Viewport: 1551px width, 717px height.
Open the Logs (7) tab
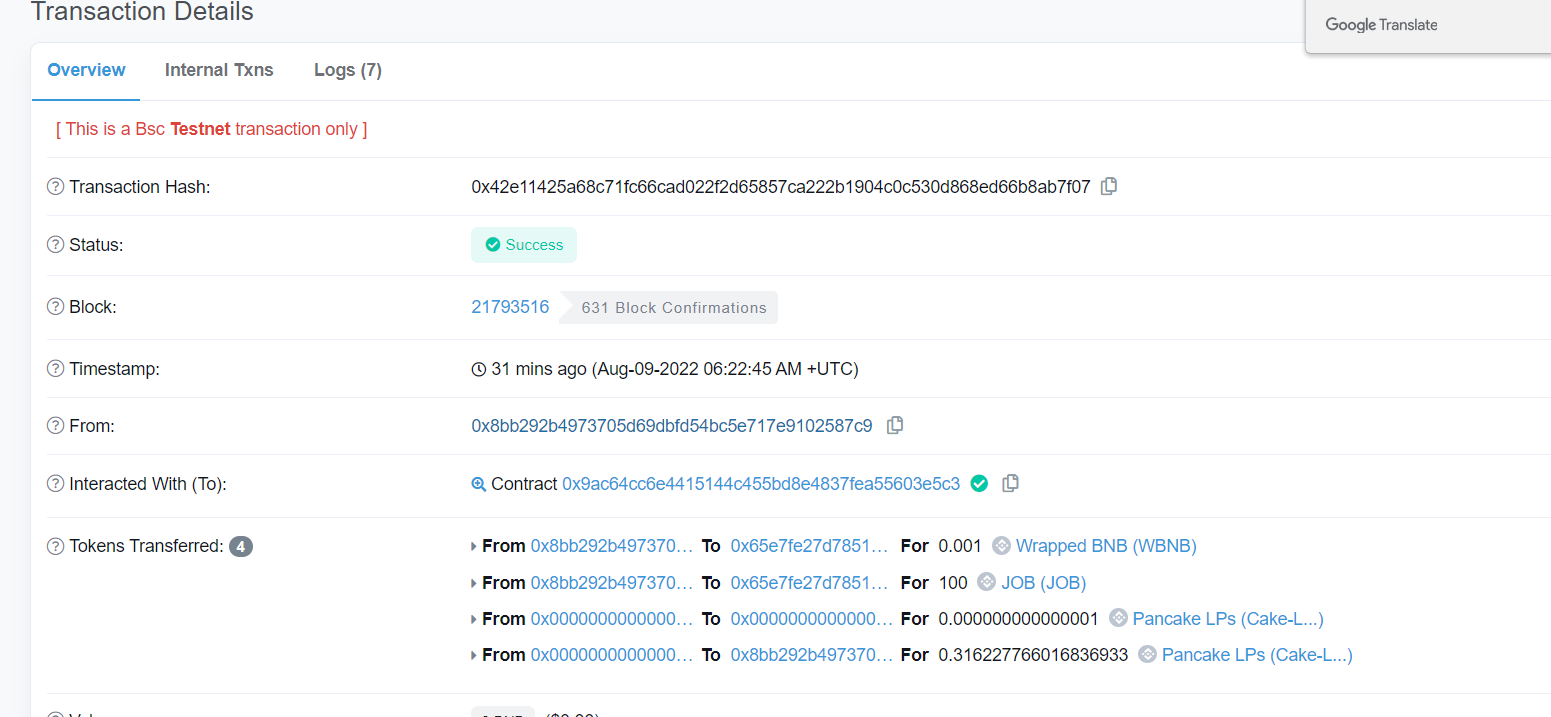coord(348,70)
